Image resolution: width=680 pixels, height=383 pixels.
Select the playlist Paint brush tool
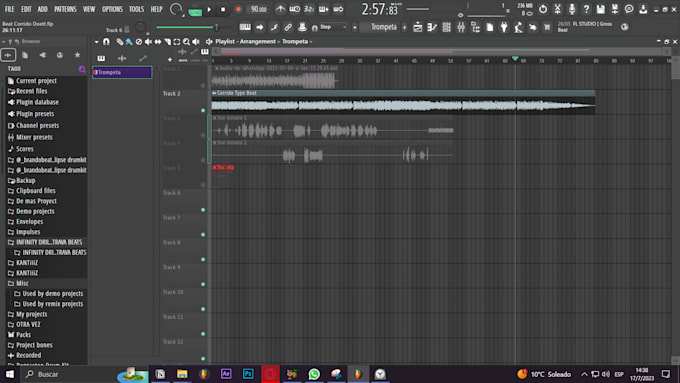click(129, 42)
